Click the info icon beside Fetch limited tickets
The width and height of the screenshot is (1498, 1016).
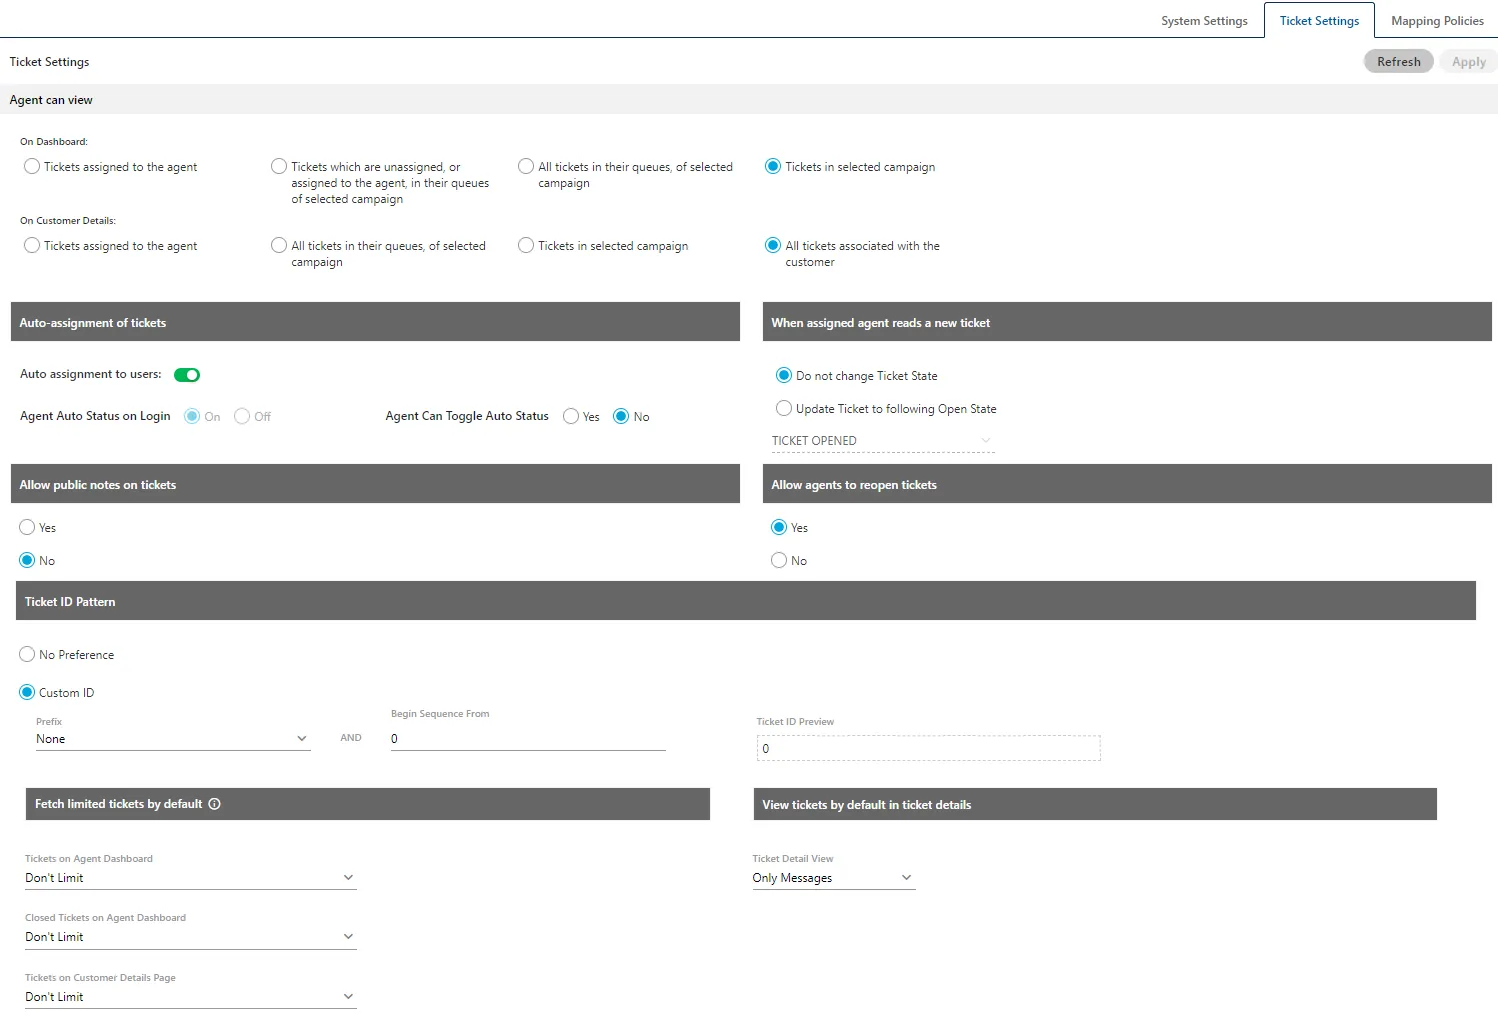[x=214, y=804]
